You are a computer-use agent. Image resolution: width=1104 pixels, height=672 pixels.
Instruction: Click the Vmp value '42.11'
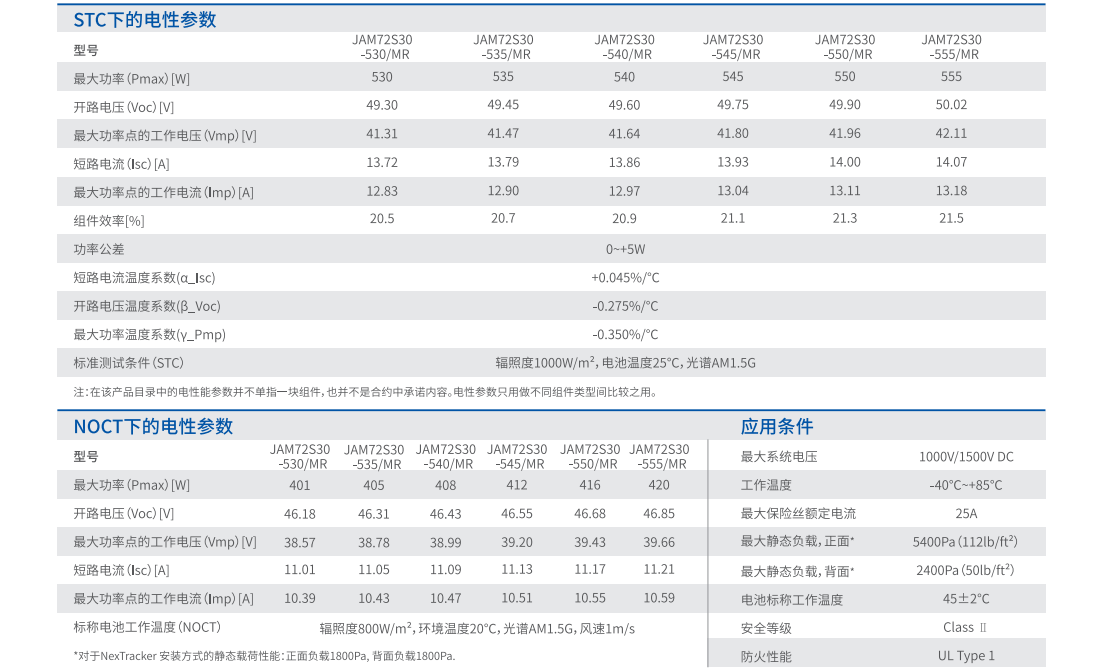click(x=951, y=134)
